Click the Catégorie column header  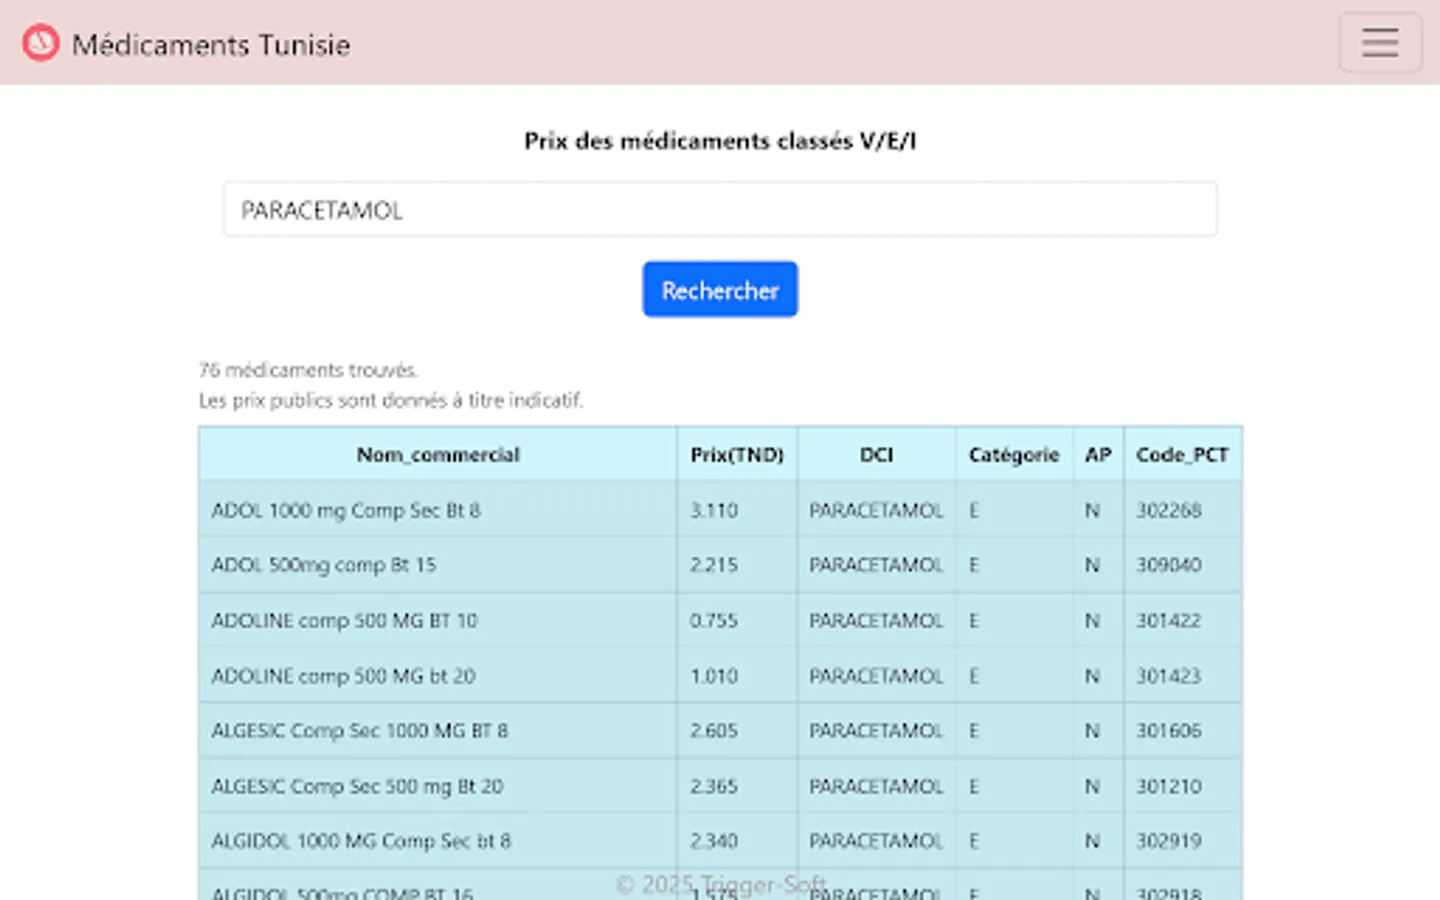coord(1013,454)
